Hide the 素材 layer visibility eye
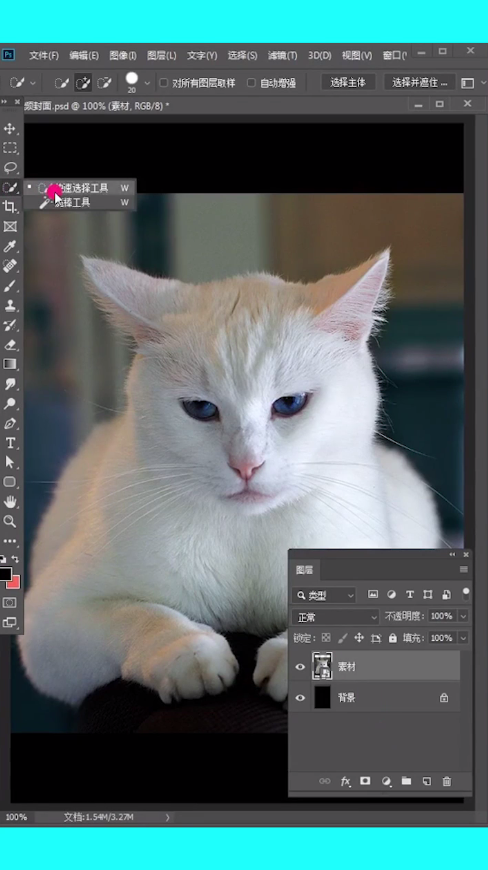This screenshot has width=488, height=870. 300,667
